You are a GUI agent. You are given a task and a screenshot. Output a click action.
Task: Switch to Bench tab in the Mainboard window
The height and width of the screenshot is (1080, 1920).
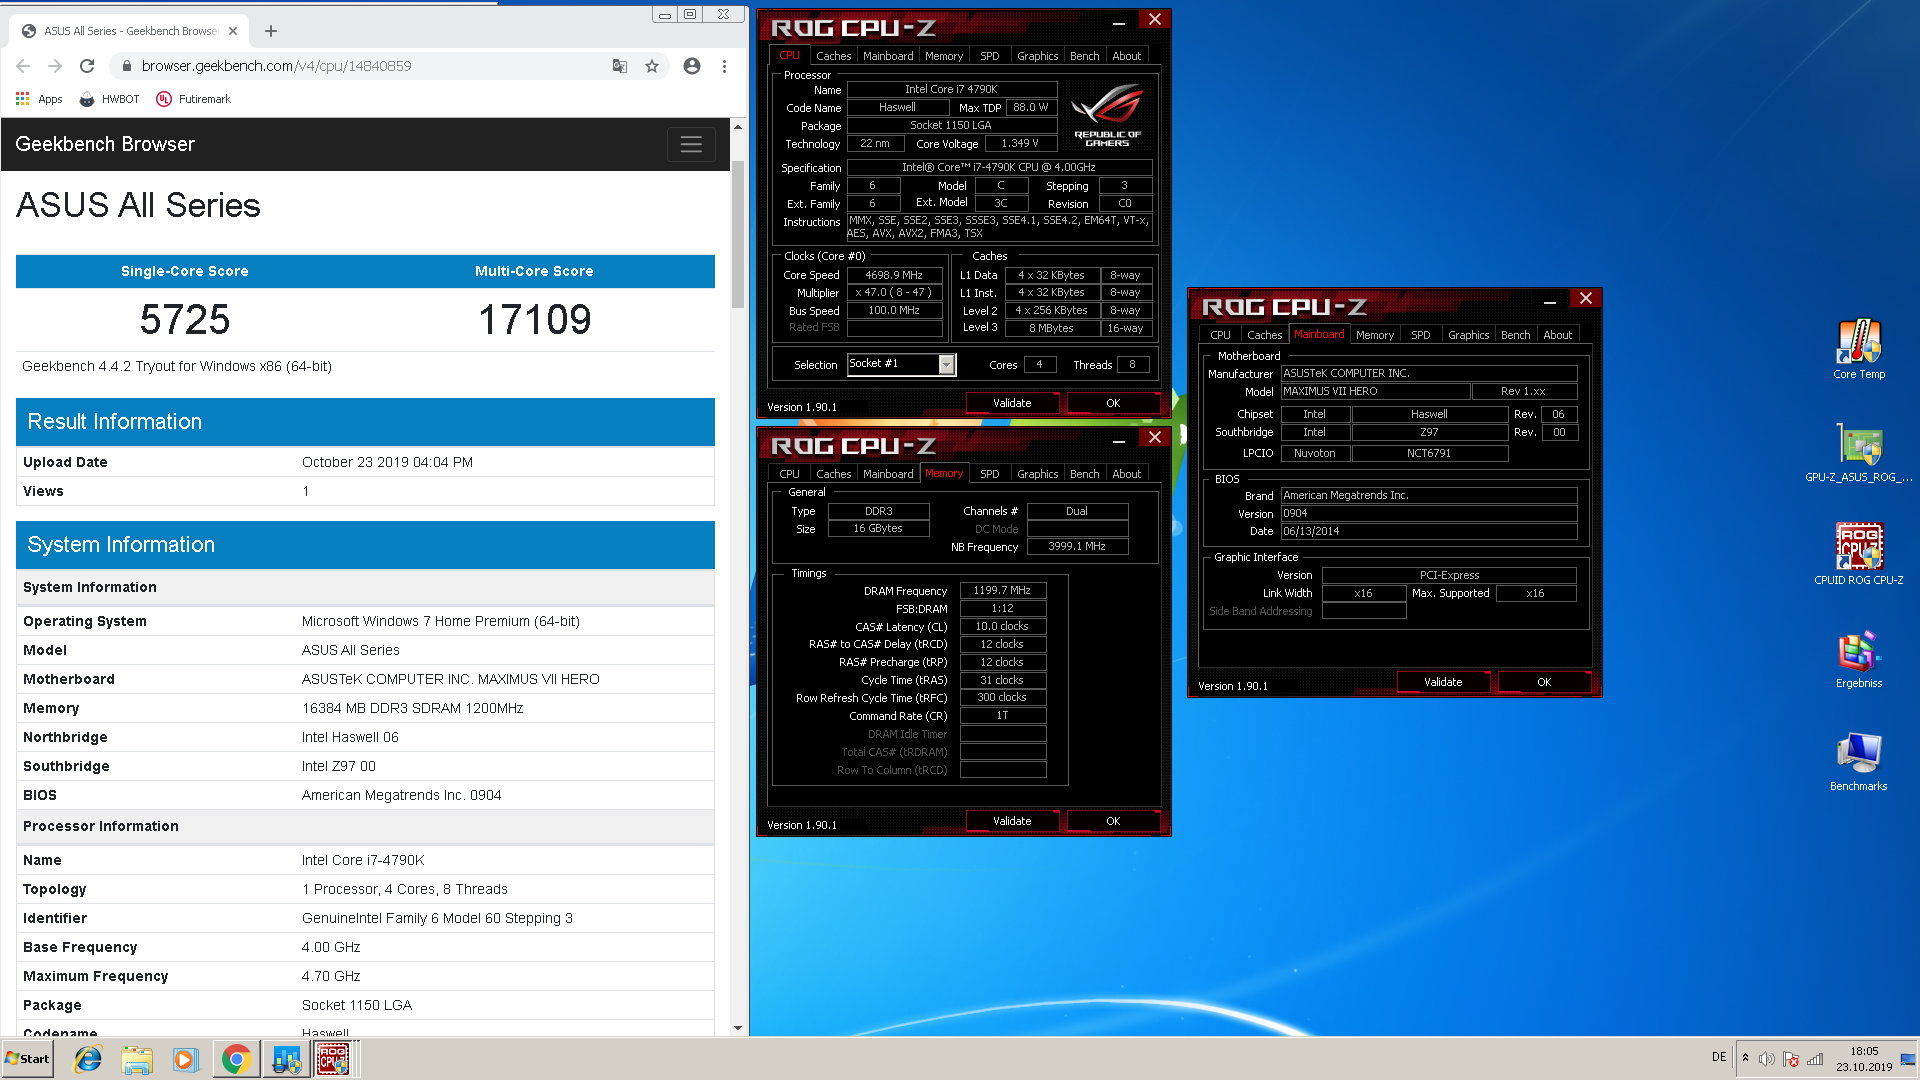coord(1515,335)
